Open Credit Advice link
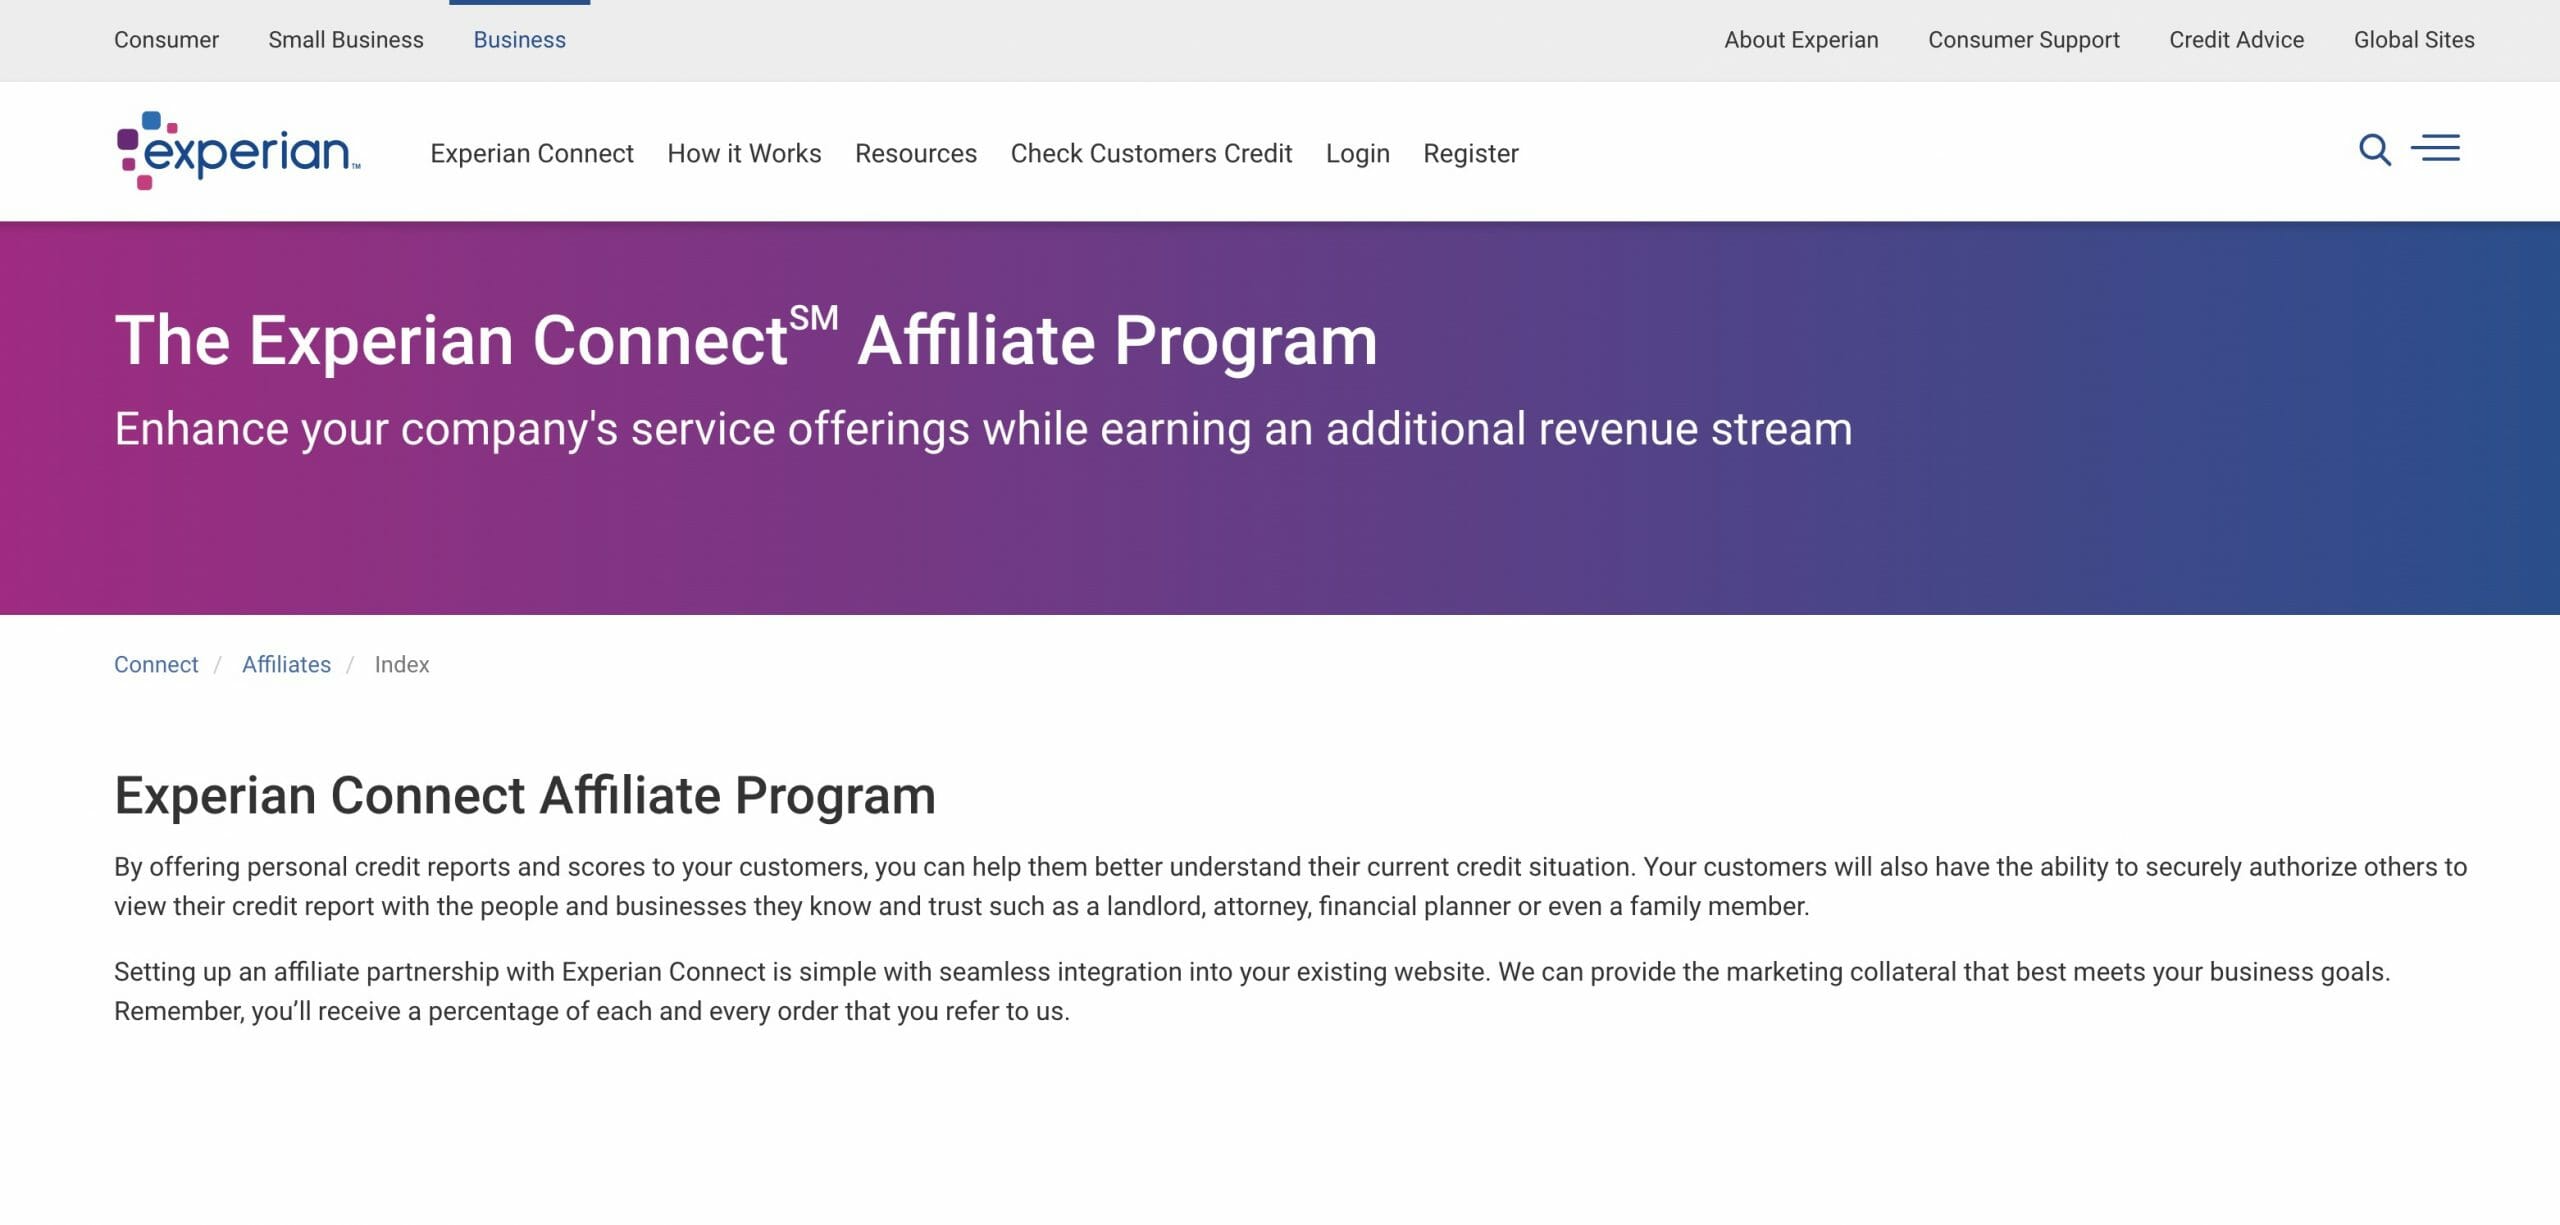 click(x=2236, y=40)
